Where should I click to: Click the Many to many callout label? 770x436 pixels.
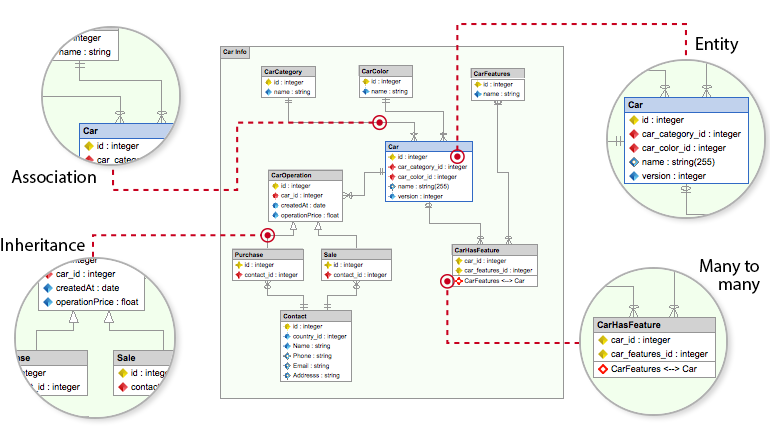[x=724, y=276]
